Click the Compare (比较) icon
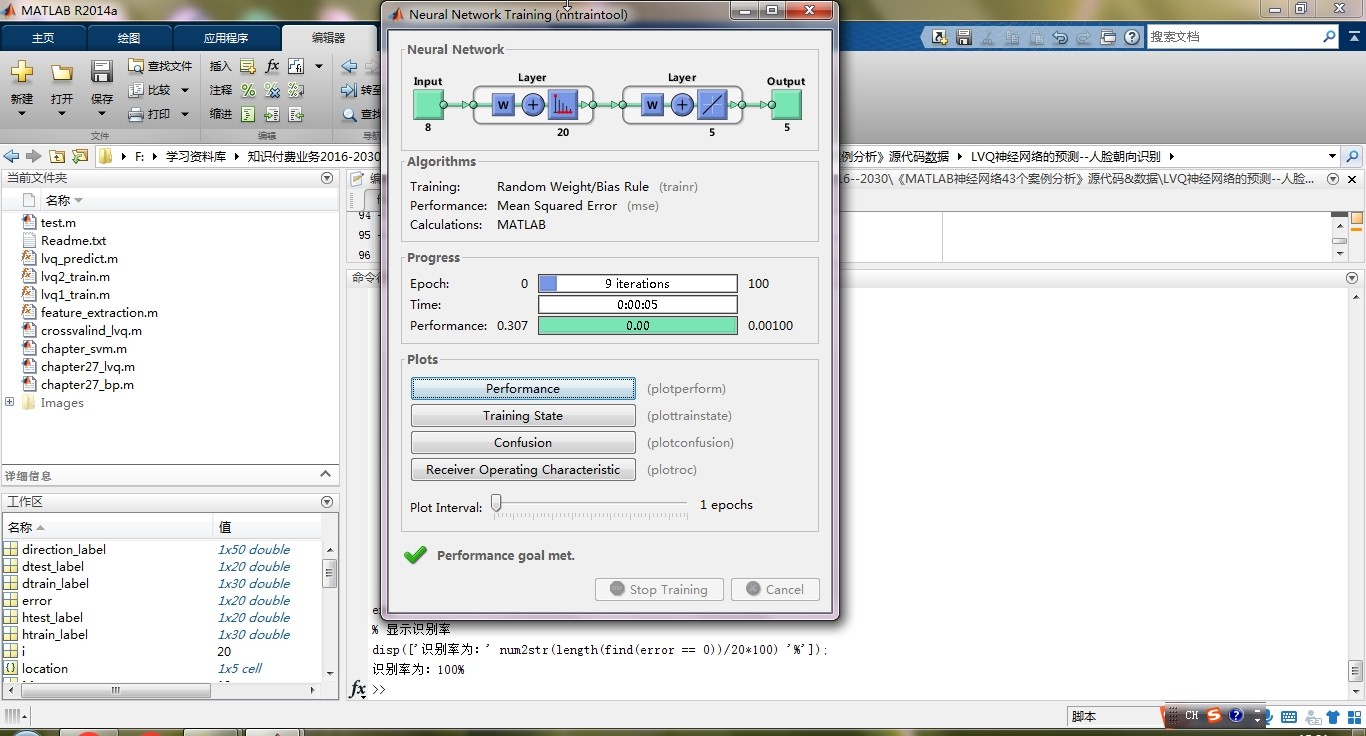This screenshot has height=736, width=1366. [x=137, y=90]
